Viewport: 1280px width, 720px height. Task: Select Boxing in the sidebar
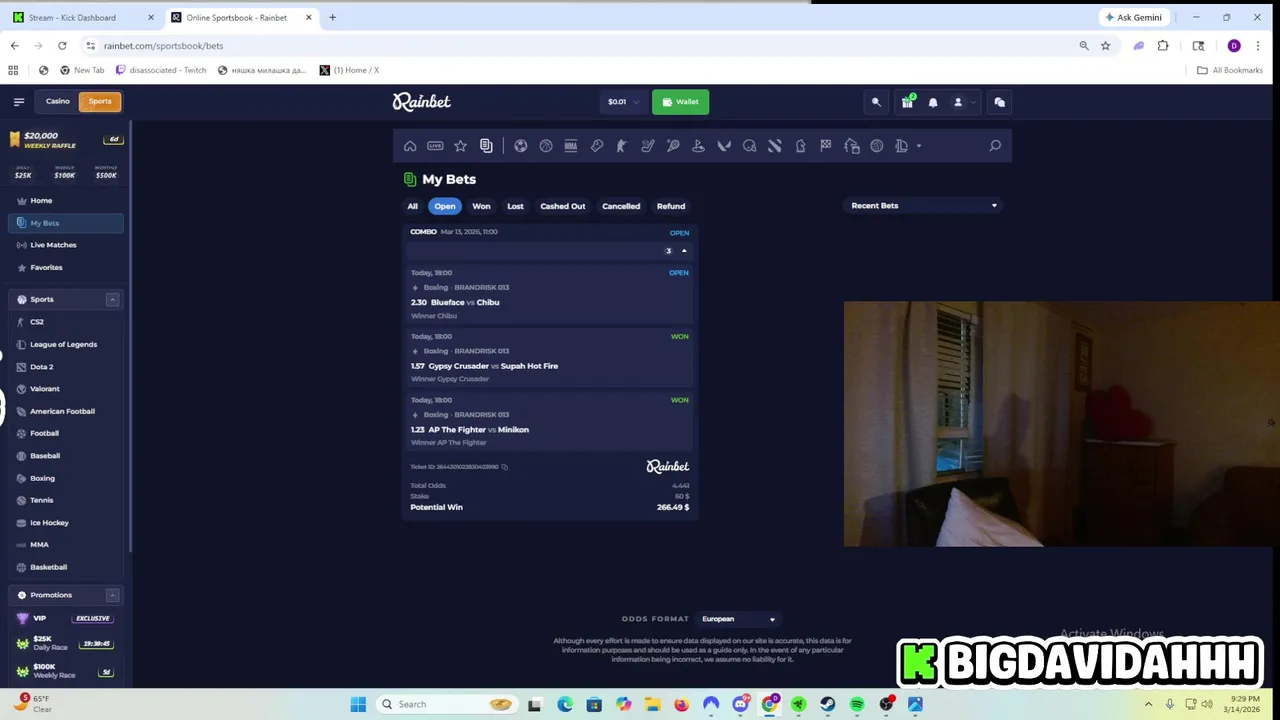[x=66, y=478]
